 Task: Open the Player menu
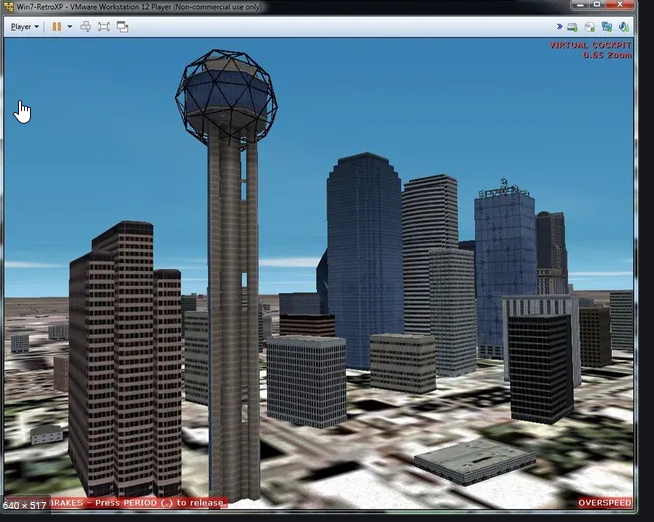point(24,26)
